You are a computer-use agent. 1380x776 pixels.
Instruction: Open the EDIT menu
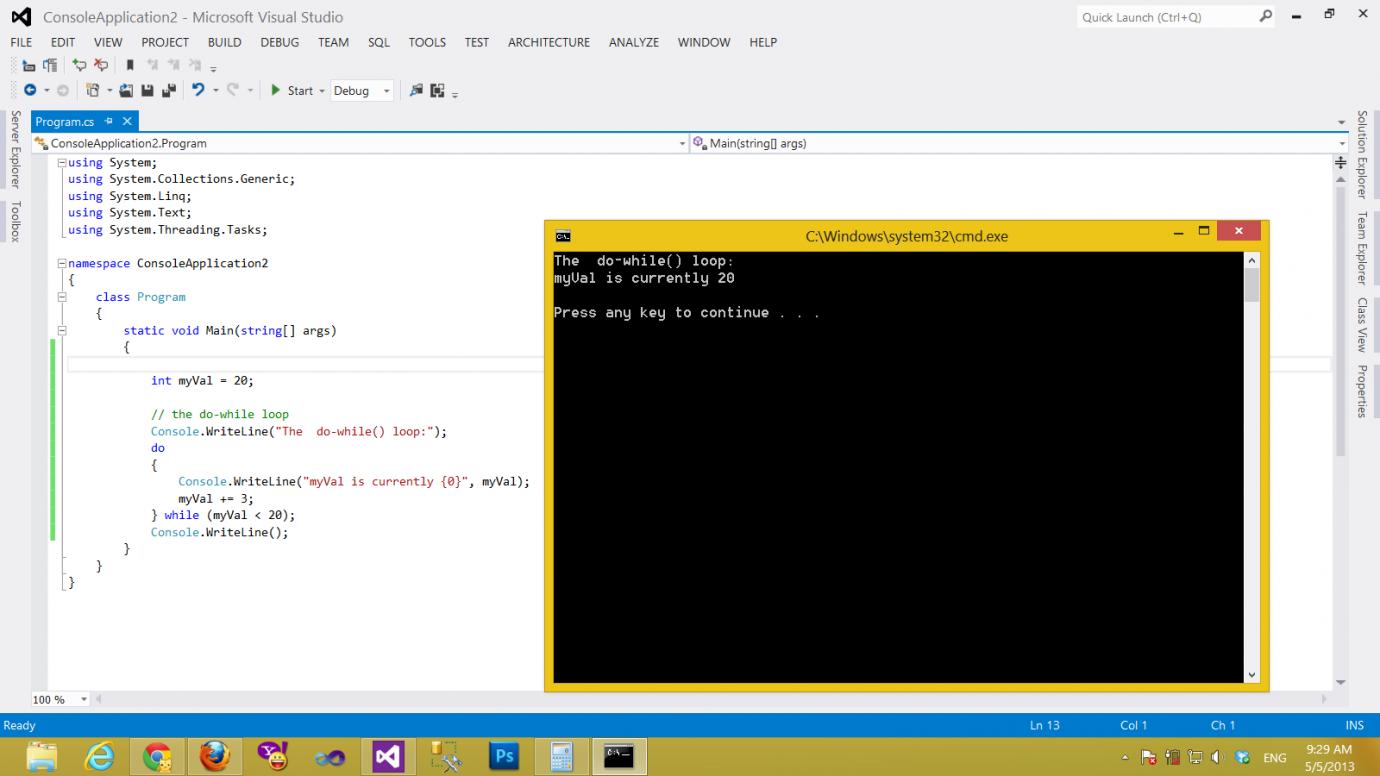coord(63,42)
